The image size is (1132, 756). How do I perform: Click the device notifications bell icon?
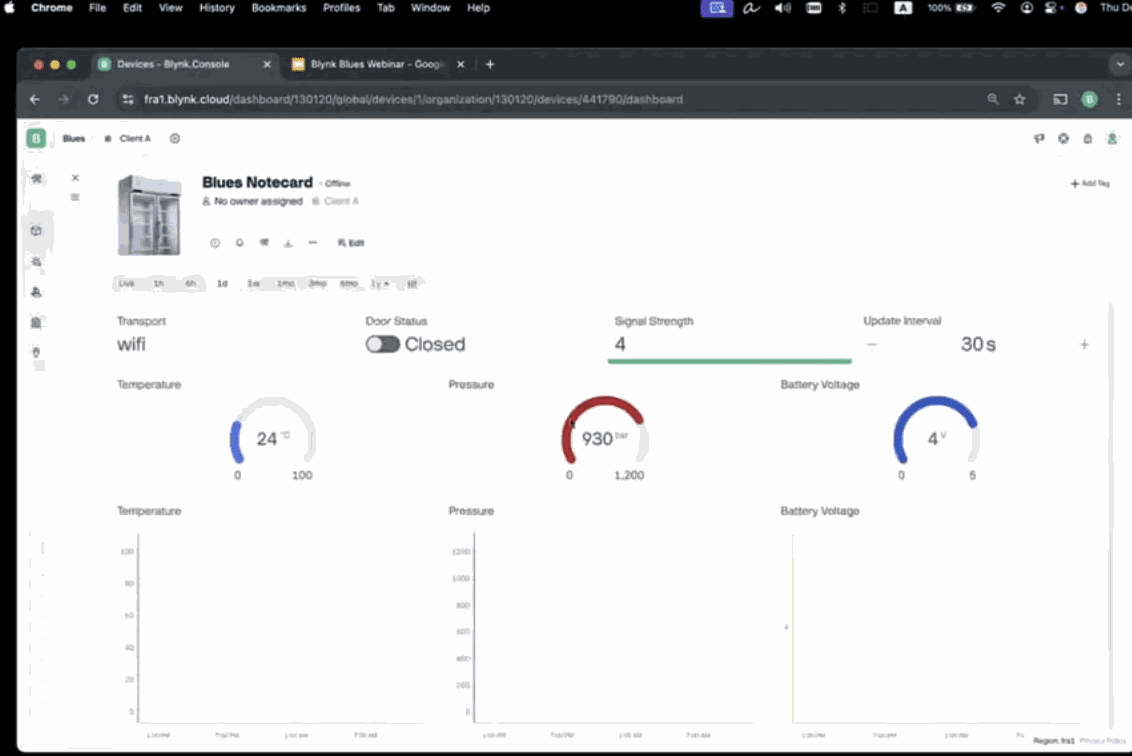[x=240, y=243]
